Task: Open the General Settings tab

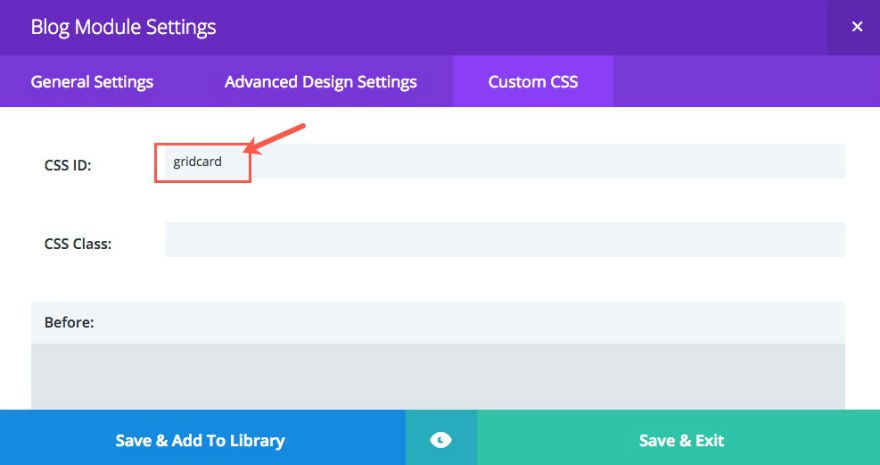Action: point(92,82)
